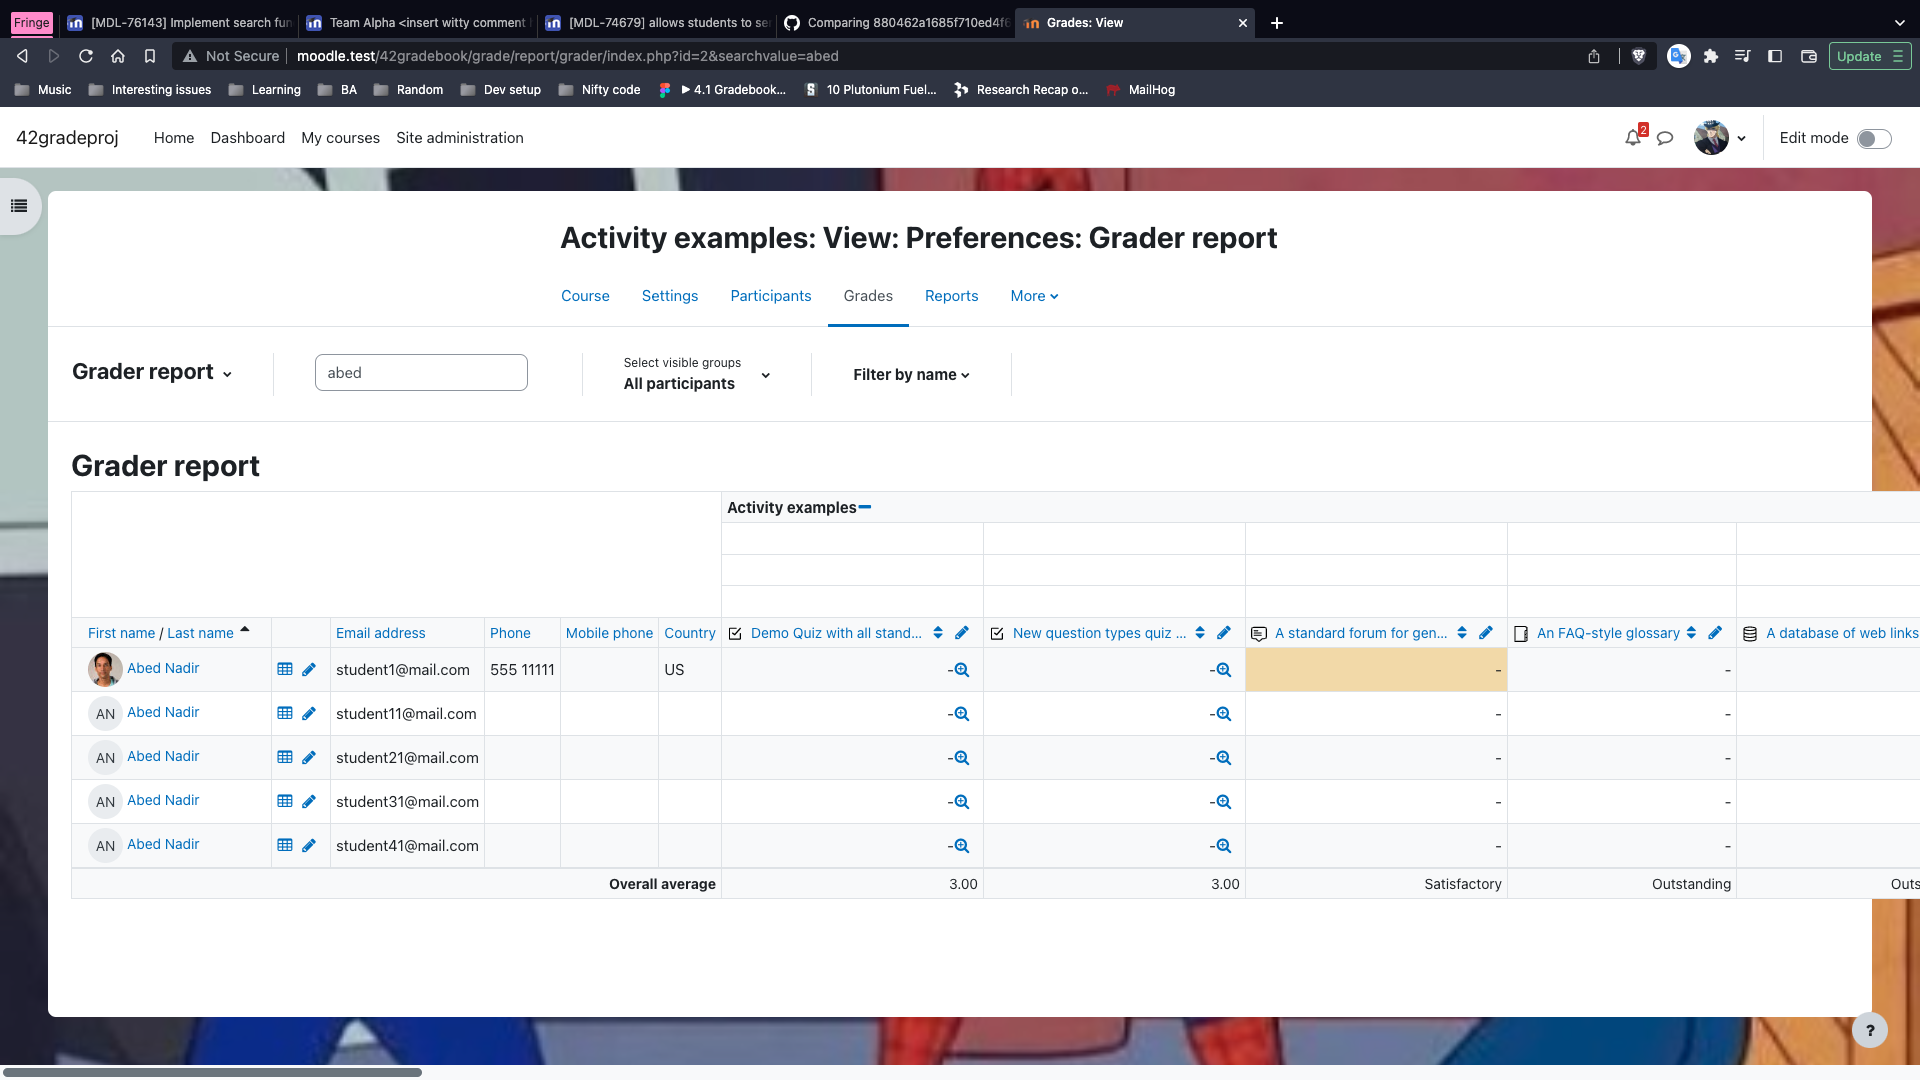Go to Dashboard in navbar
Screen dimensions: 1920x1080
click(247, 138)
